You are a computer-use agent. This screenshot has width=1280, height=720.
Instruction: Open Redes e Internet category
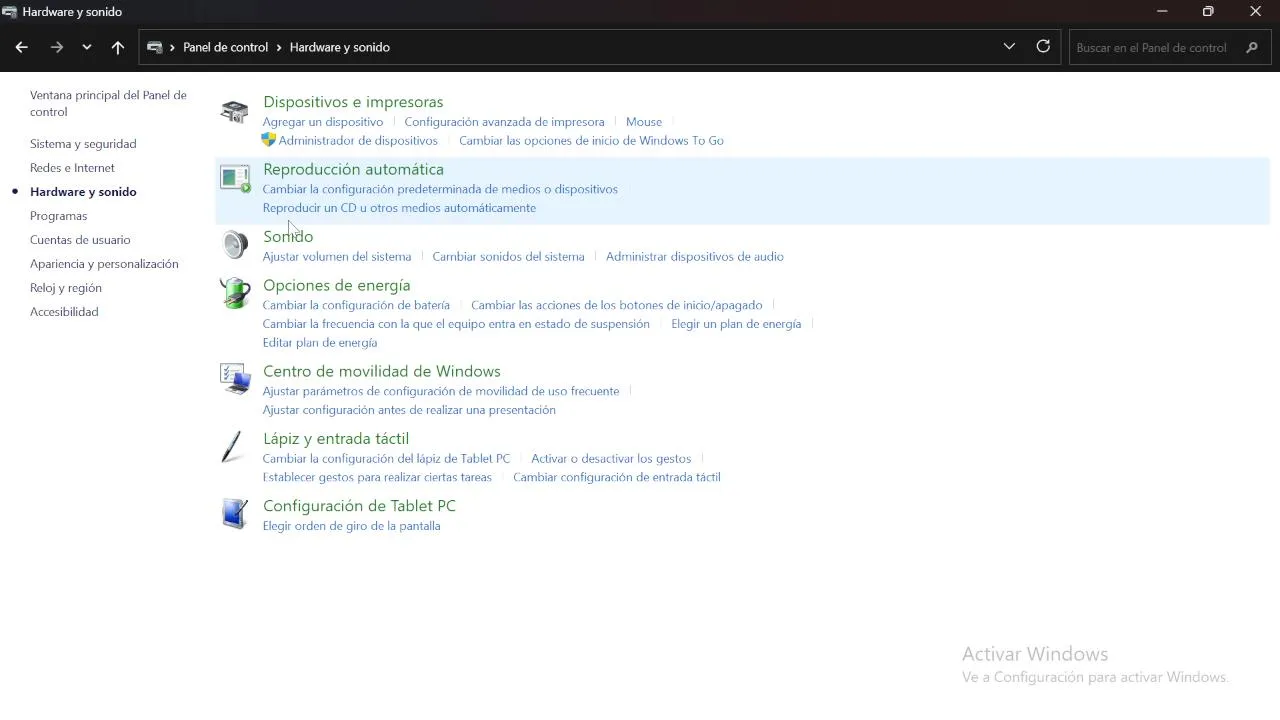point(72,168)
